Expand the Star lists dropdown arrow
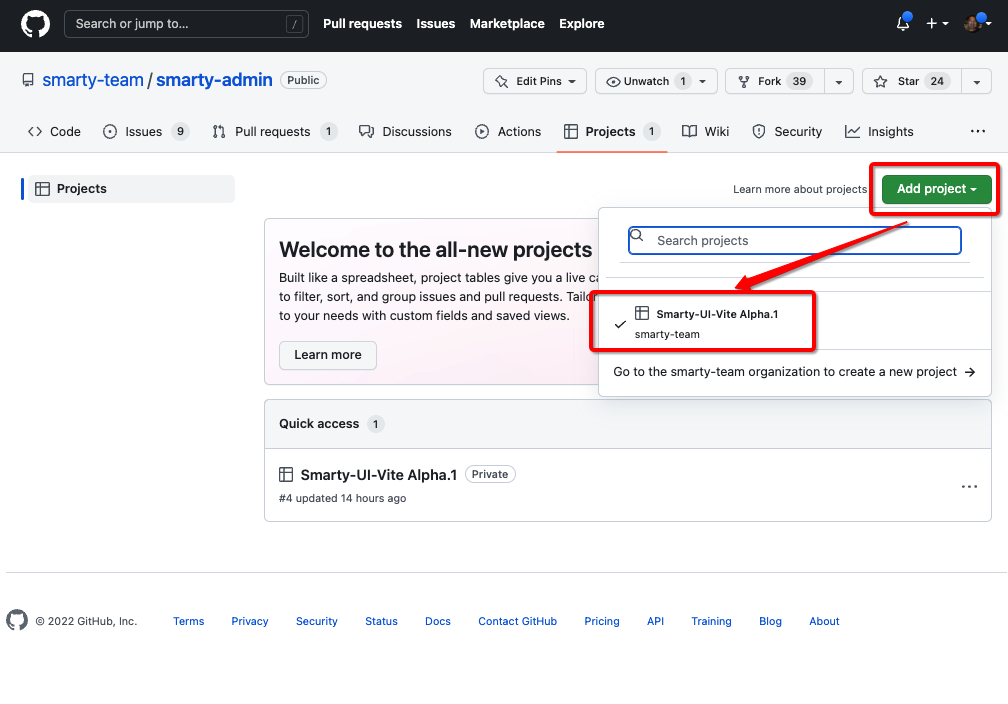 (x=976, y=81)
